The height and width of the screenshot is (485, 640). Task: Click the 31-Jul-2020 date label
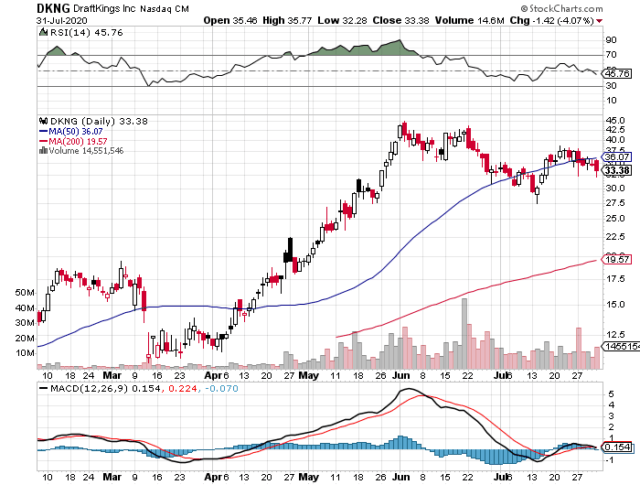[x=62, y=20]
